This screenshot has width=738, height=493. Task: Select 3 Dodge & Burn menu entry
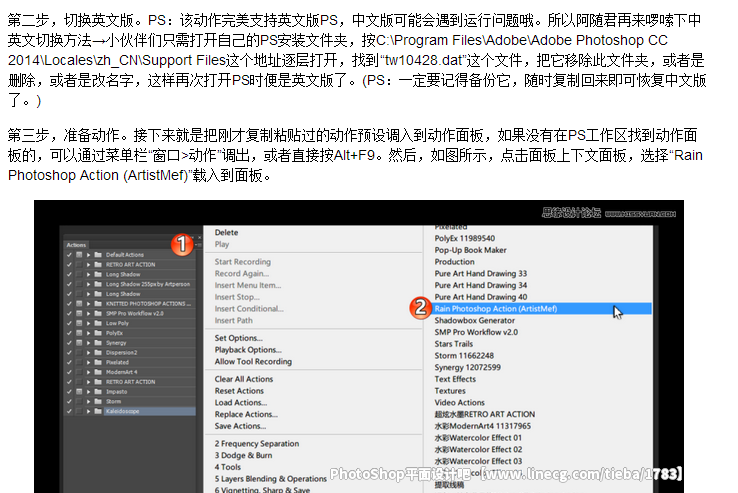click(x=243, y=455)
